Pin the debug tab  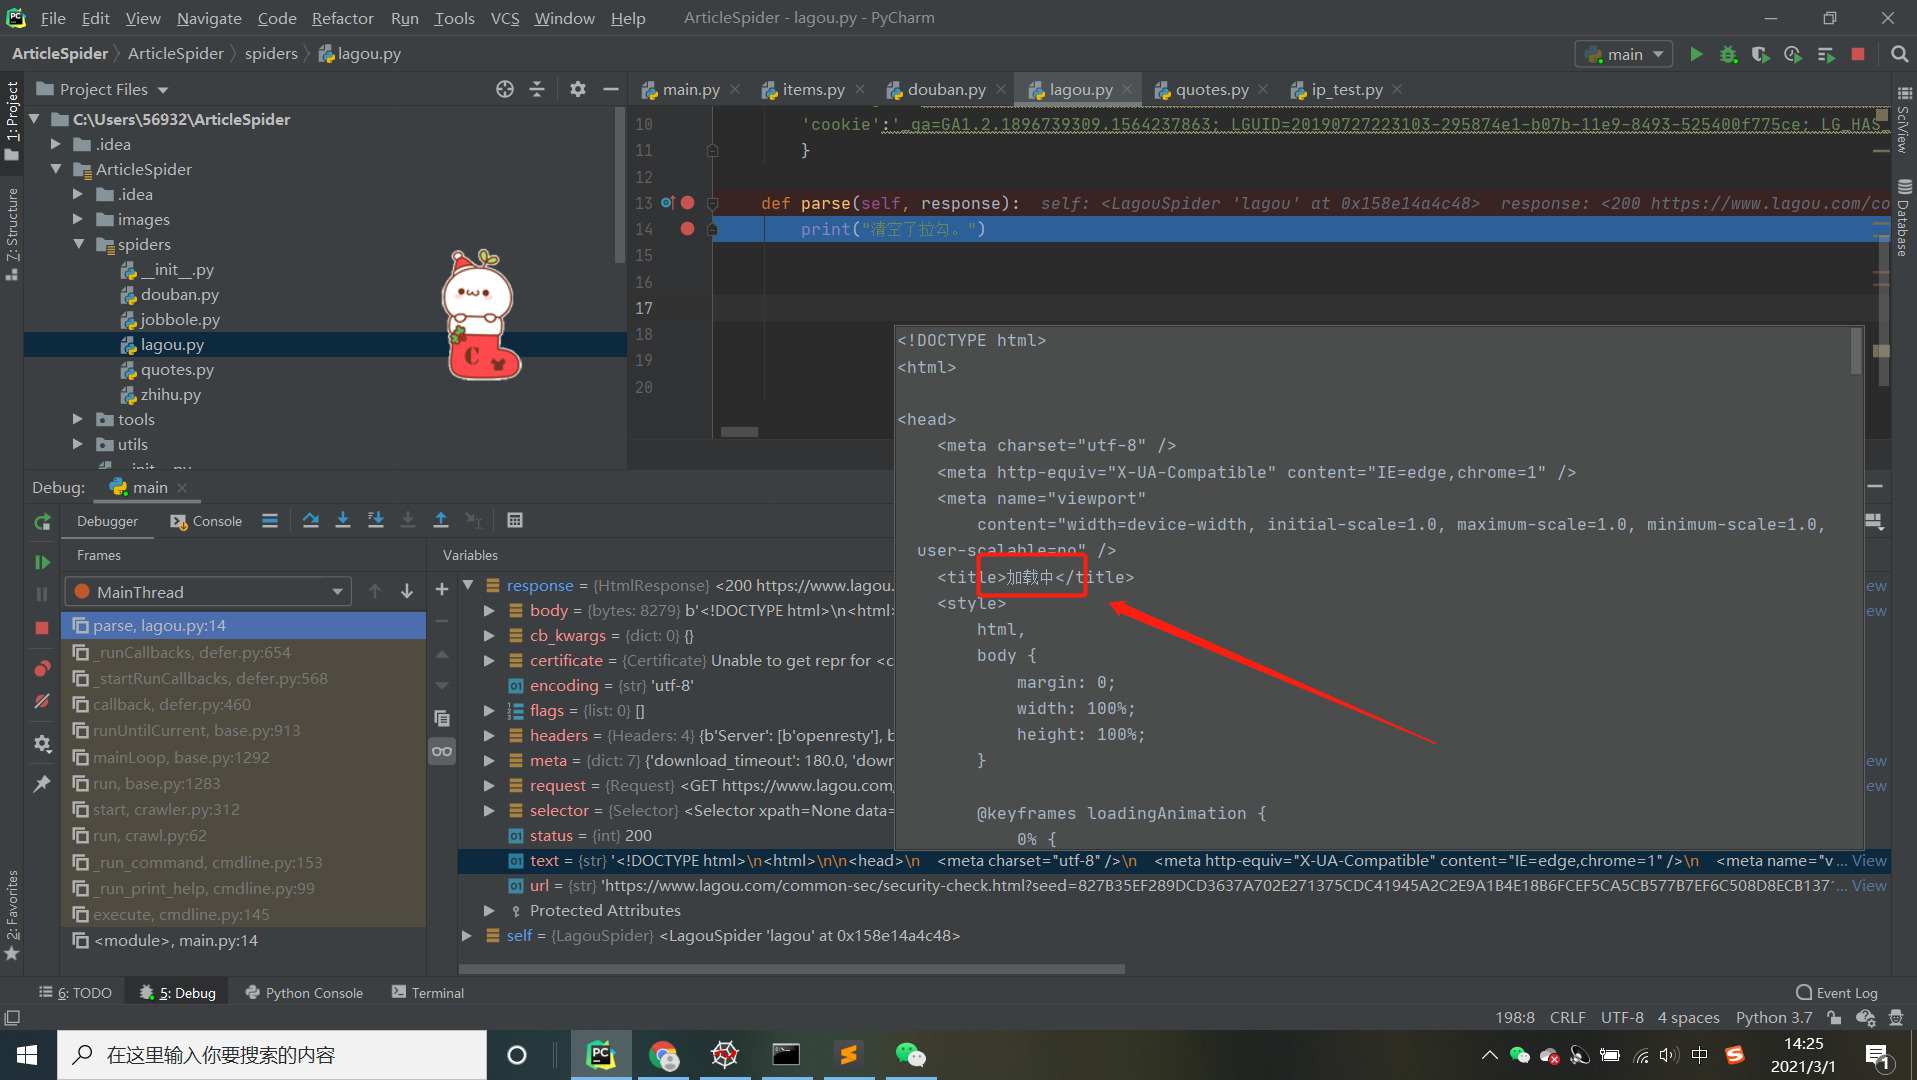42,784
